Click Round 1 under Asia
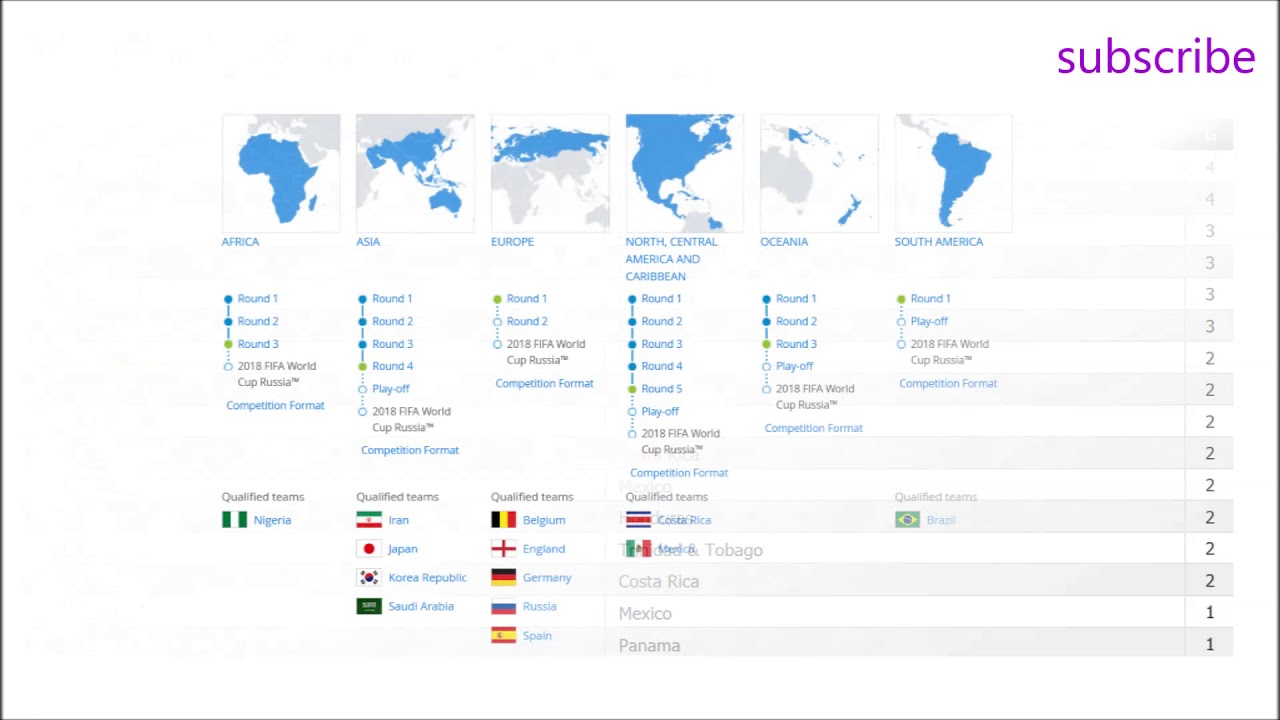The width and height of the screenshot is (1280, 720). 392,299
